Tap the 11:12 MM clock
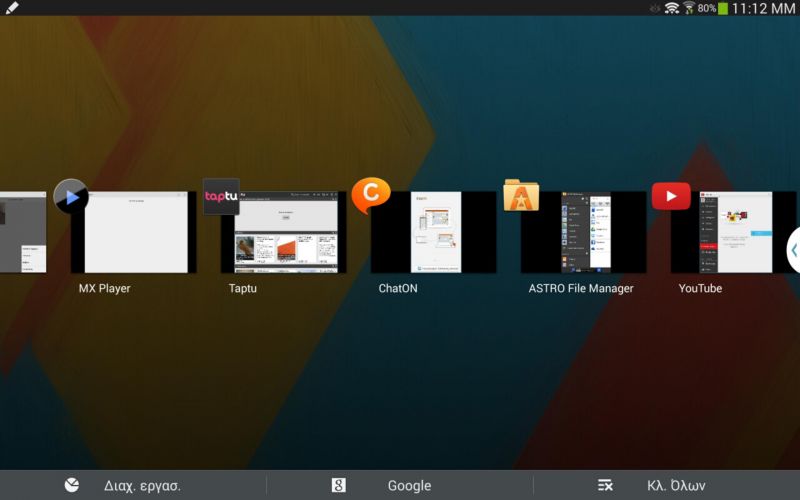This screenshot has height=500, width=800. [x=764, y=8]
